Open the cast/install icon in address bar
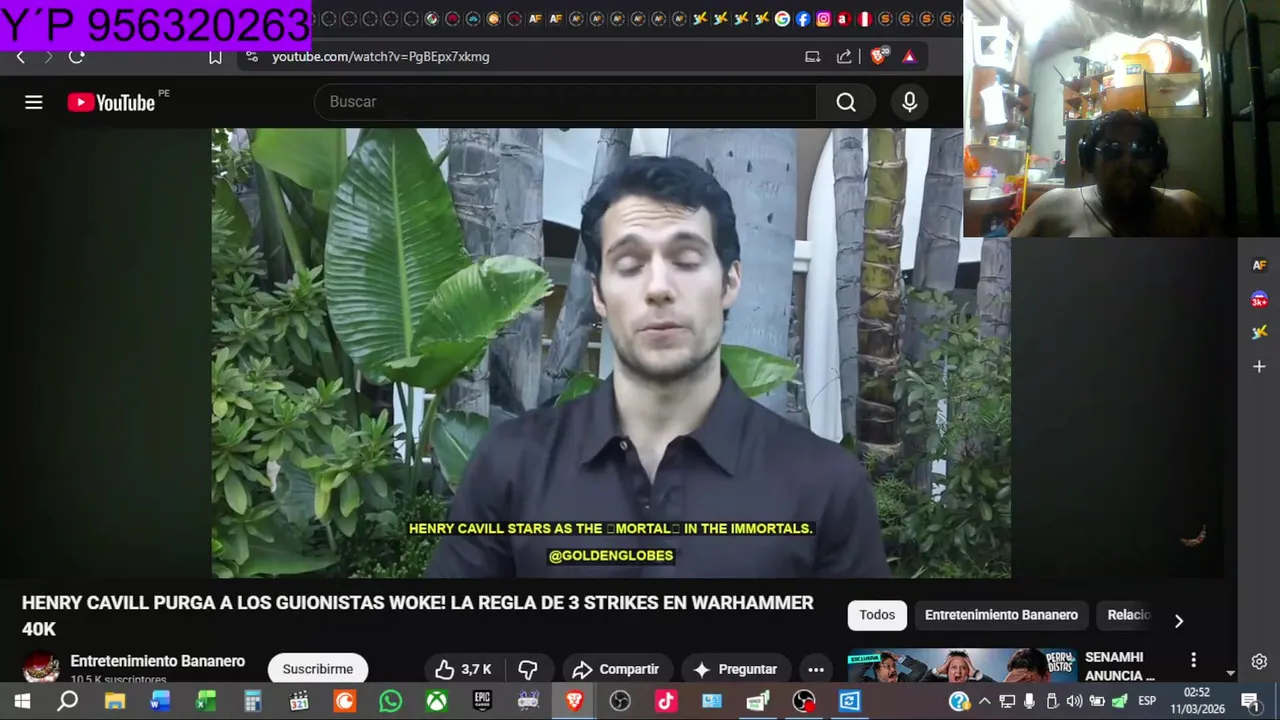The width and height of the screenshot is (1280, 720). click(813, 57)
